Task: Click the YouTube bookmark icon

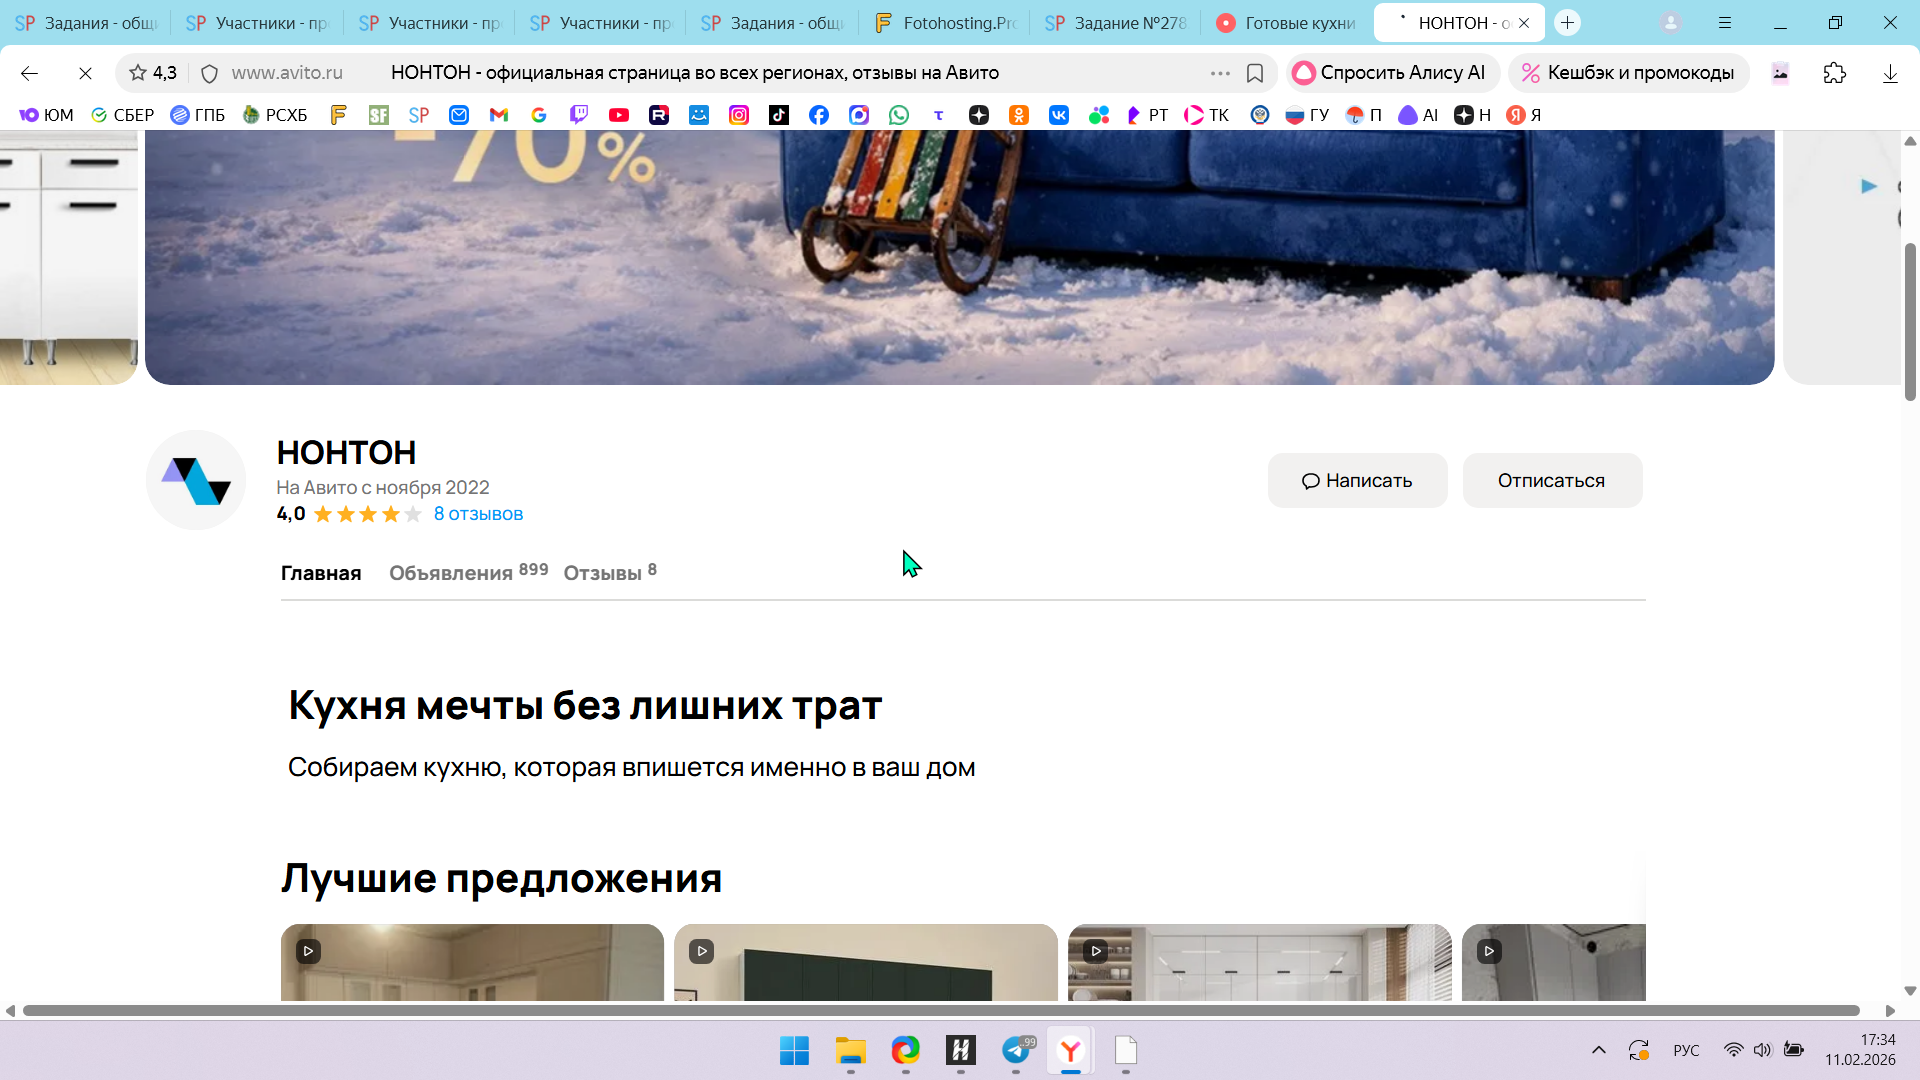Action: (619, 115)
